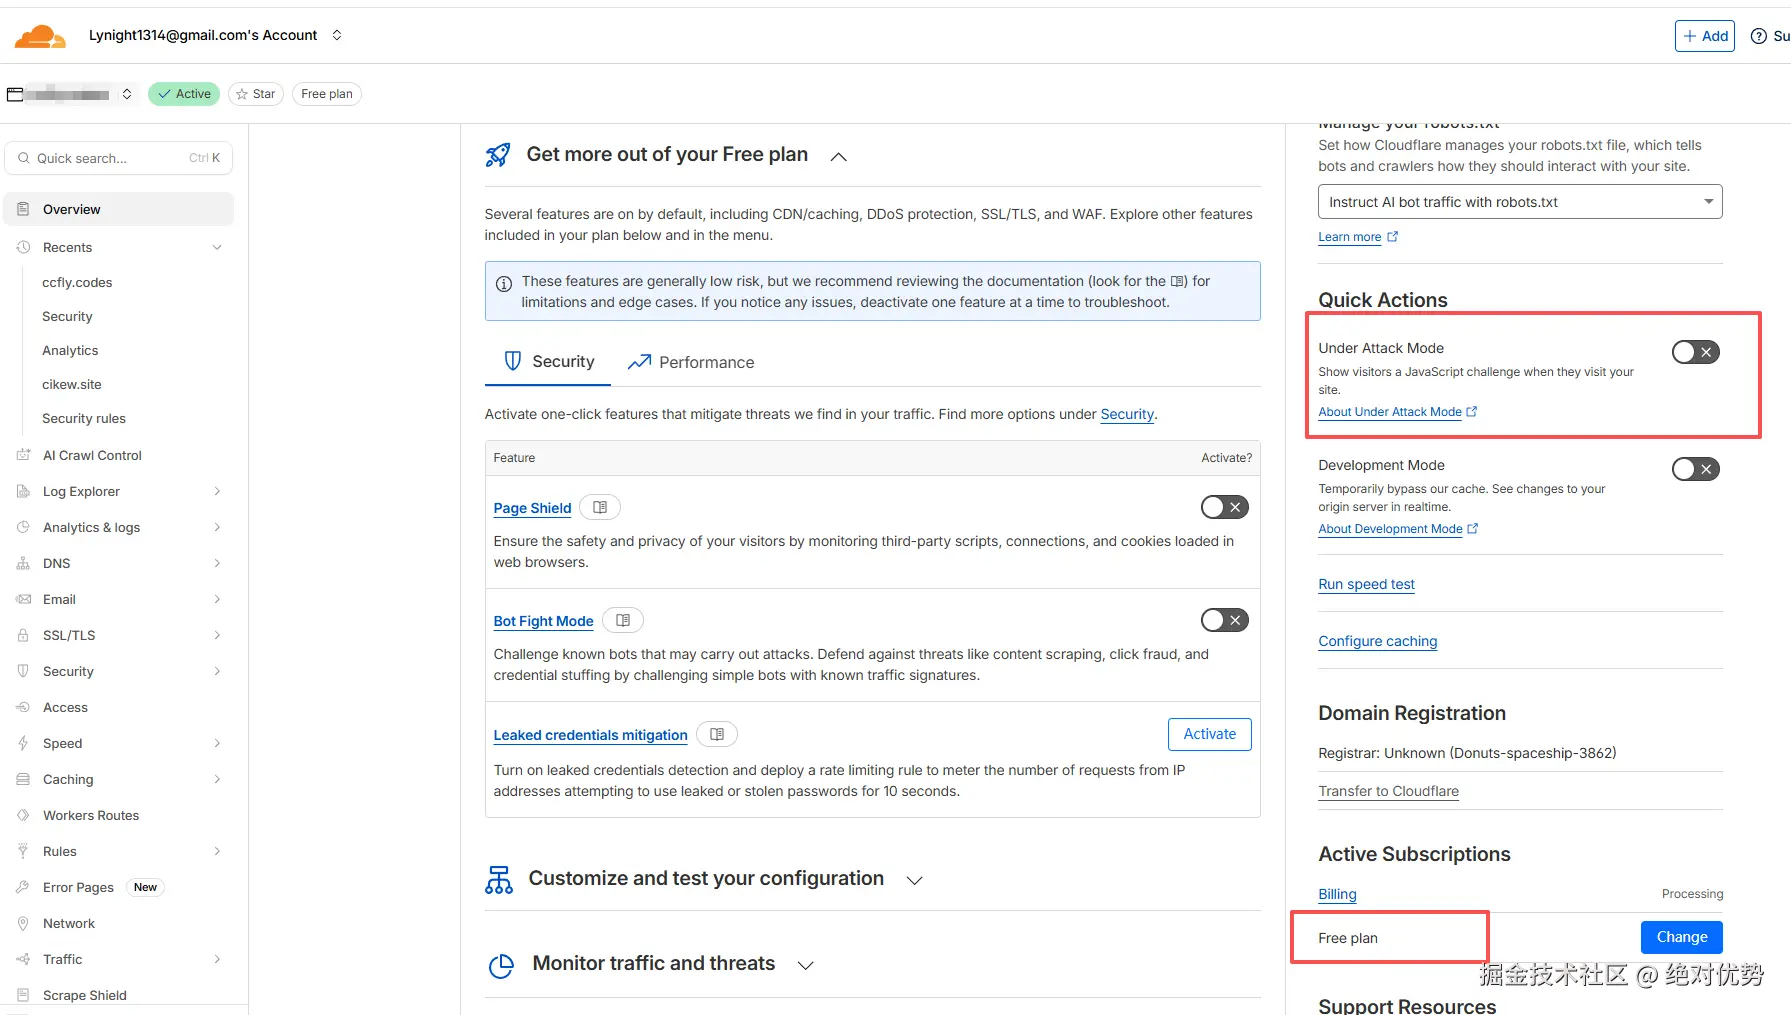Toggle Development Mode switch
Image resolution: width=1791 pixels, height=1015 pixels.
[1695, 469]
